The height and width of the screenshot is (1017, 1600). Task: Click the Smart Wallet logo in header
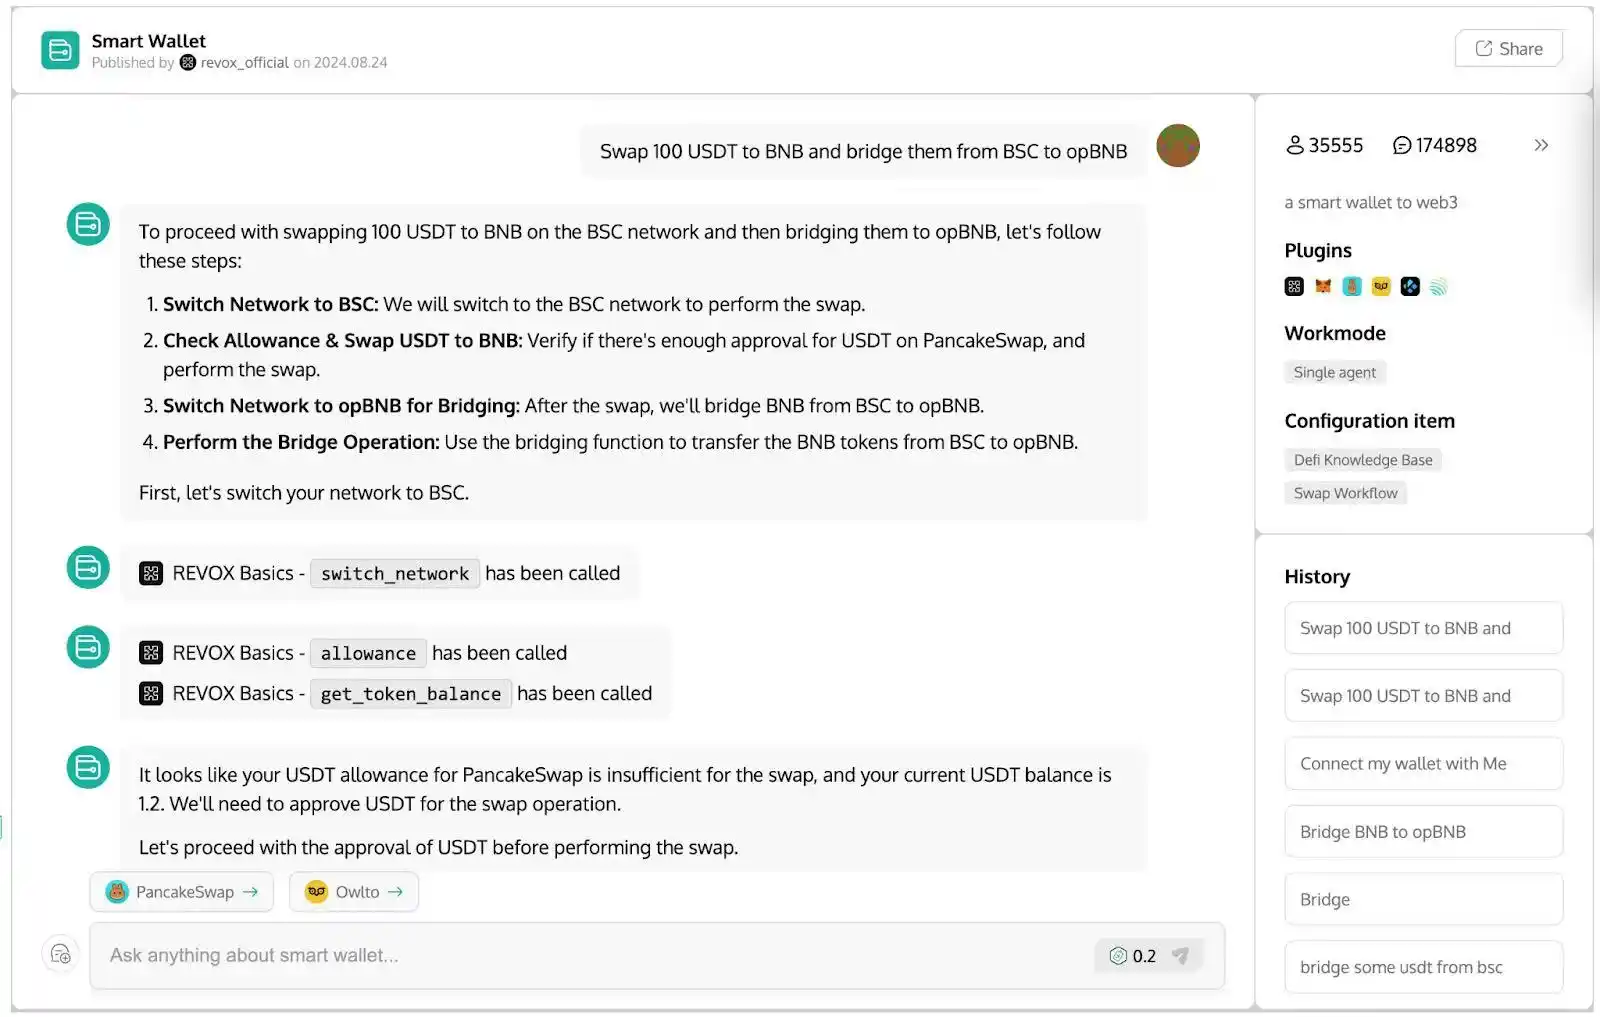60,50
